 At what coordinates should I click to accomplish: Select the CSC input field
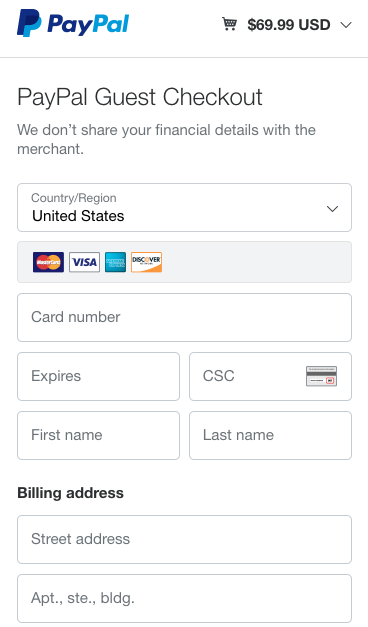(270, 376)
